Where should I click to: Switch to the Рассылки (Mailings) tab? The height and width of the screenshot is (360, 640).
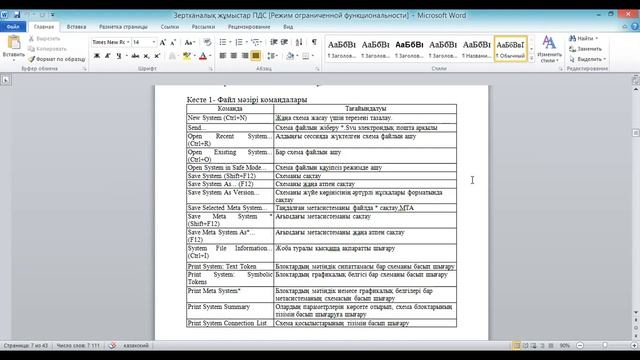tap(203, 27)
